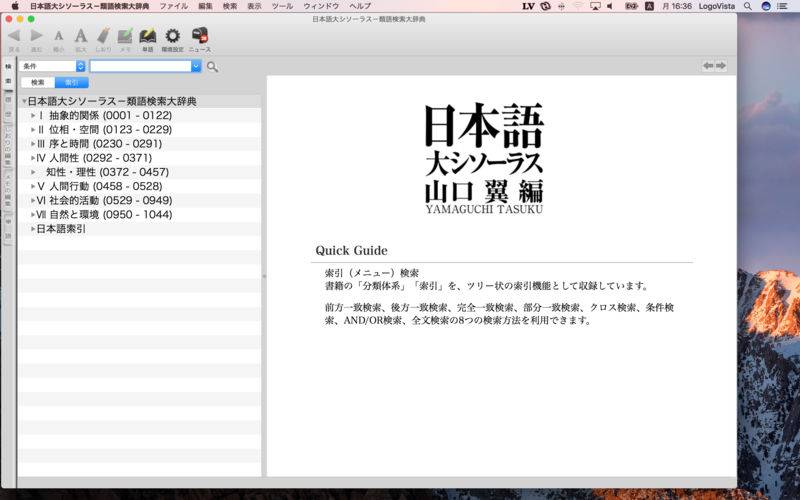Click the bookmark (しおり) toolbar icon
The image size is (800, 500).
click(103, 36)
